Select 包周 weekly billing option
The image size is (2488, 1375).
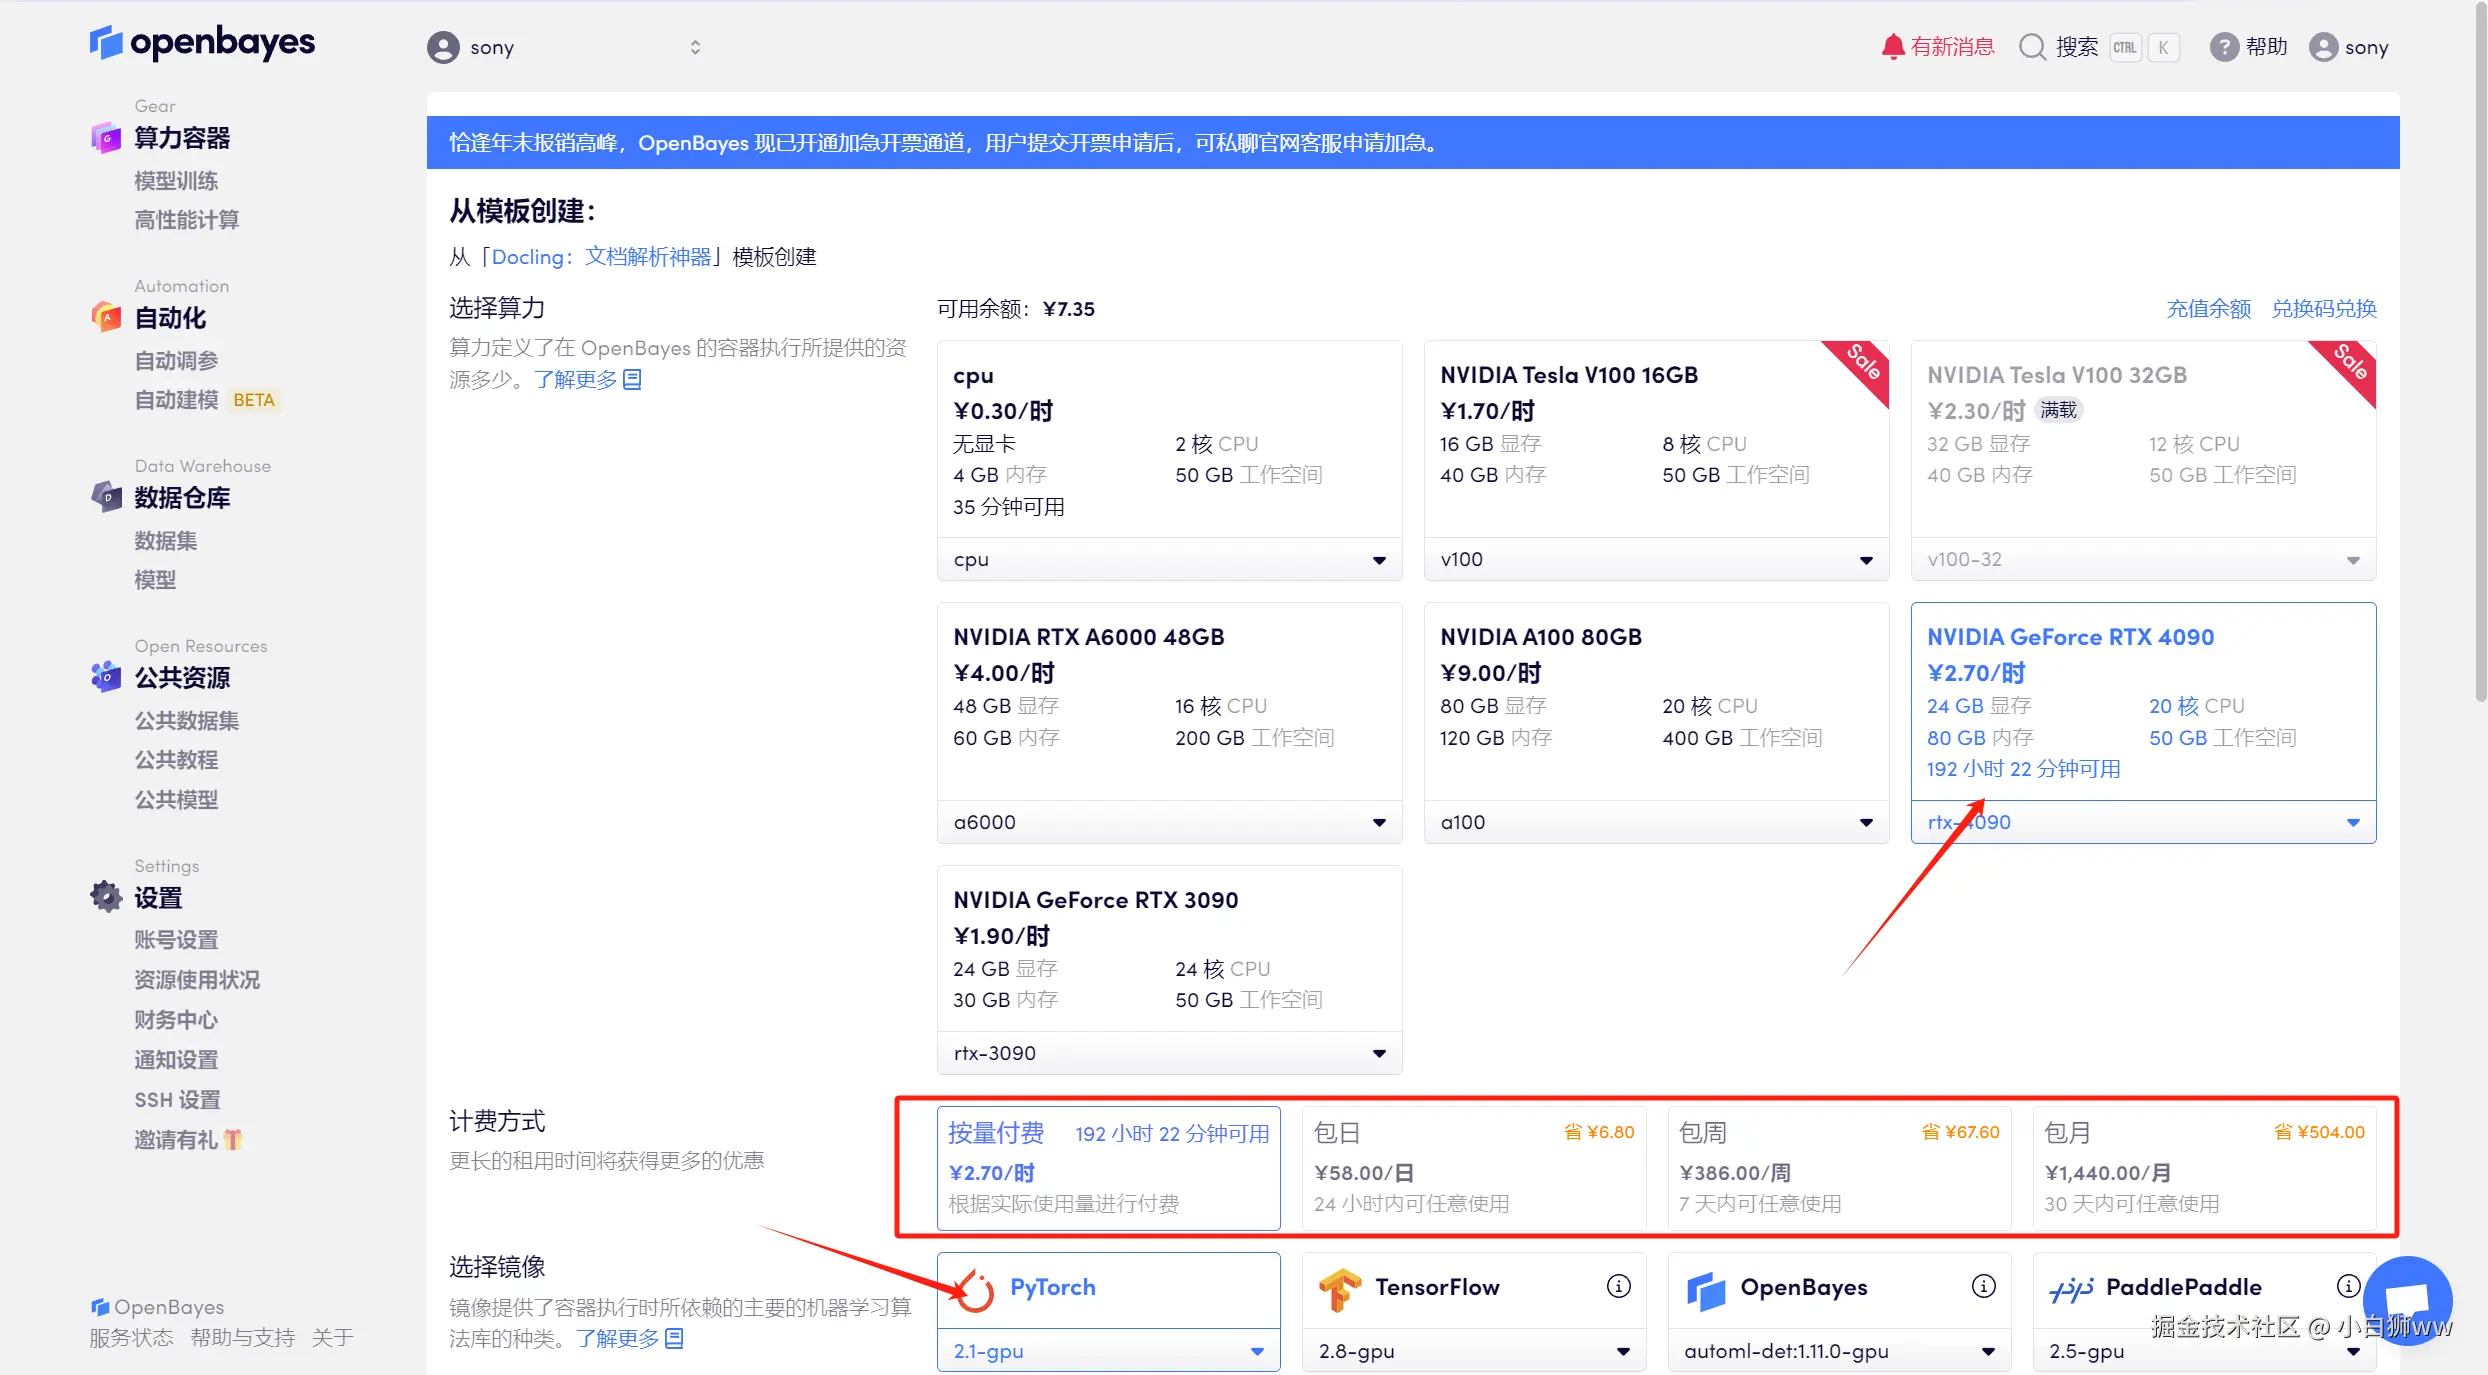pos(1838,1167)
